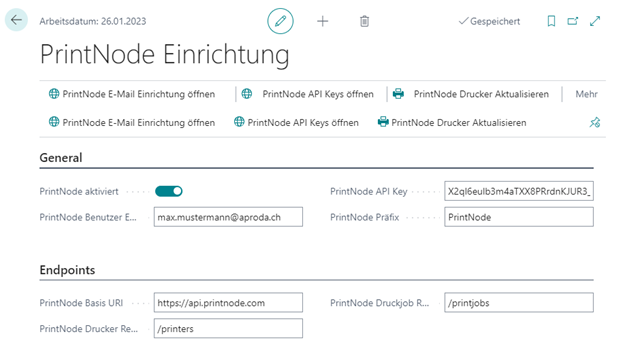This screenshot has width=642, height=362.
Task: Click the PrintNode Benutzer E-Mail field
Action: (228, 217)
